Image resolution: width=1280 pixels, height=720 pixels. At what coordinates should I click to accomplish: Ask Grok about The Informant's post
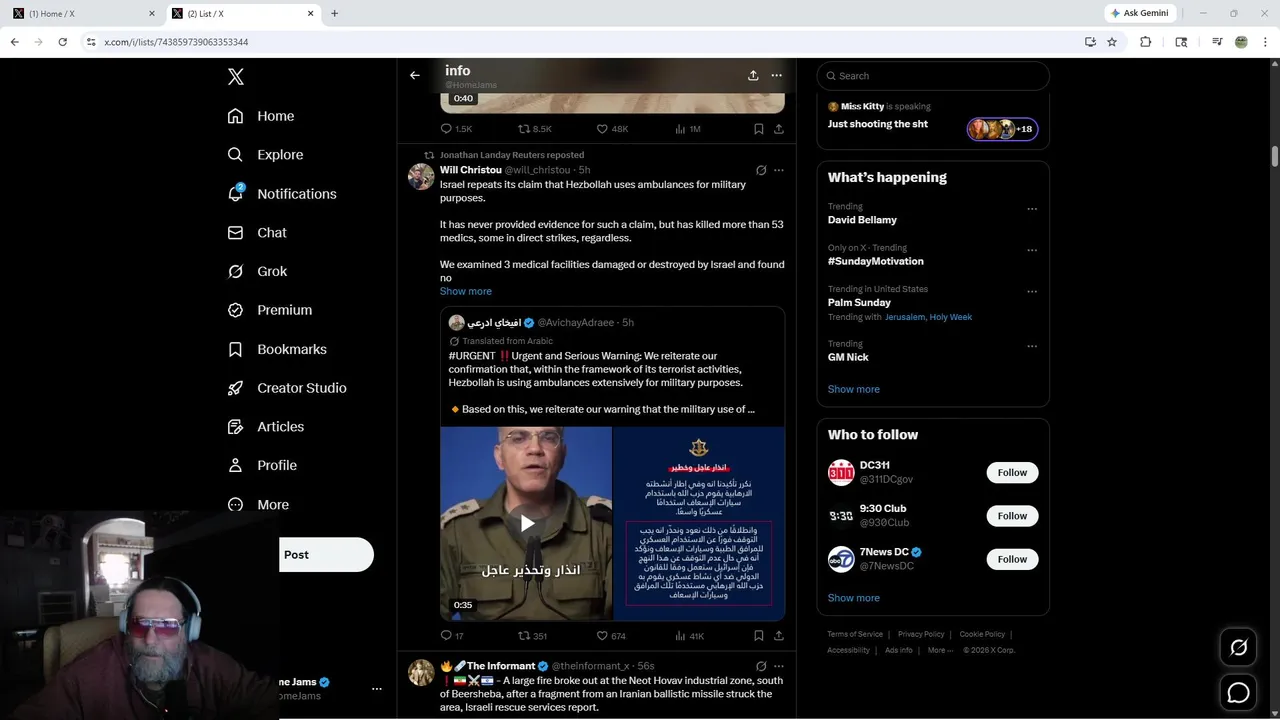[761, 666]
